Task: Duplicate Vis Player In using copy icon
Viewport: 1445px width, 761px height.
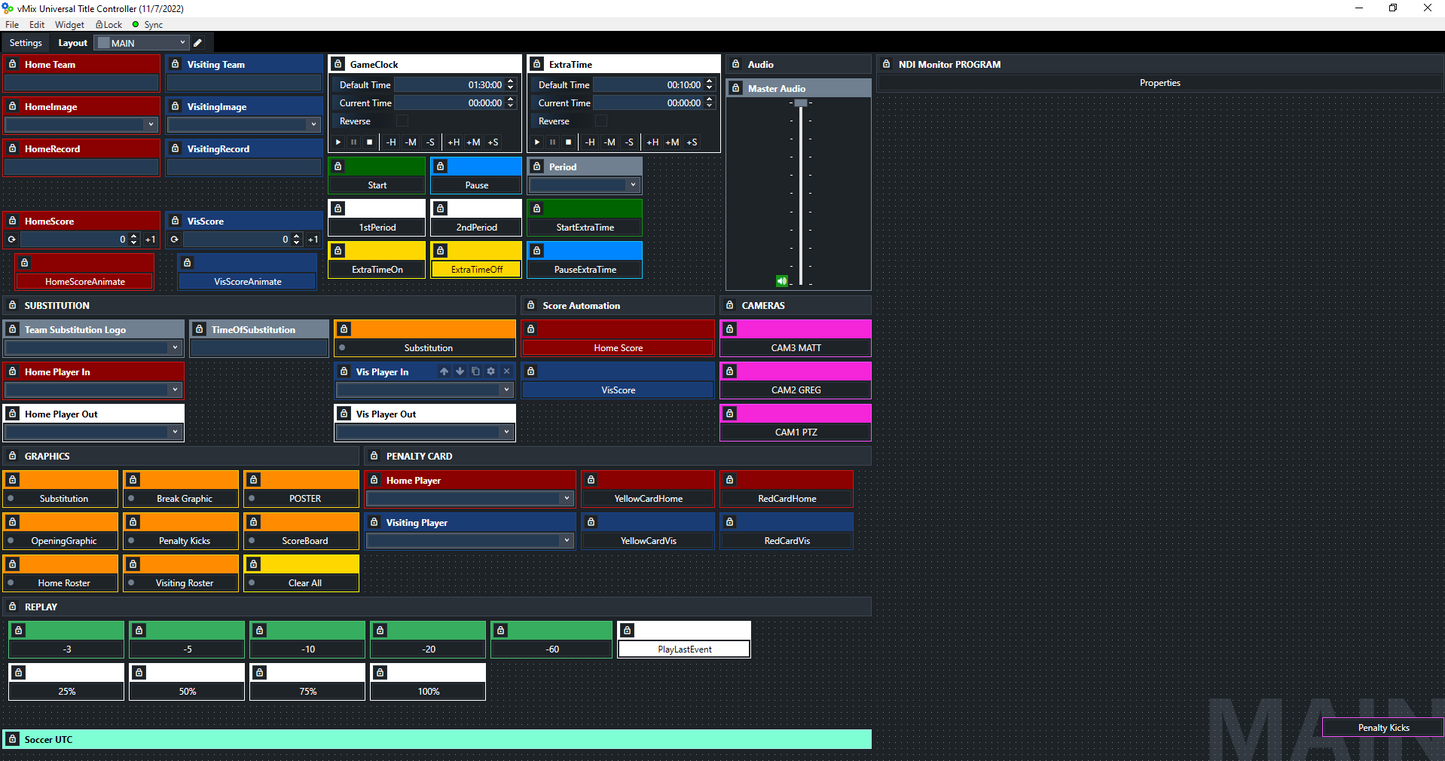Action: (x=475, y=371)
